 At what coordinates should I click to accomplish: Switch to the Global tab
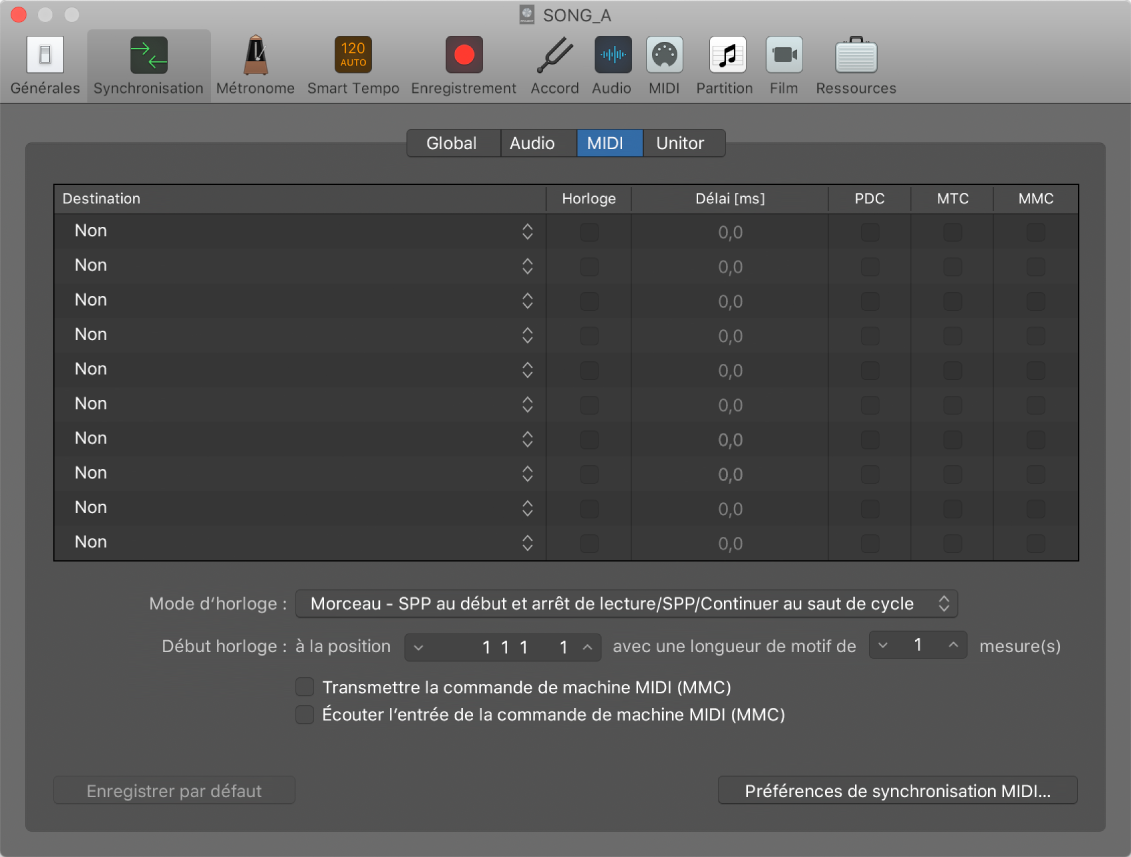(451, 143)
